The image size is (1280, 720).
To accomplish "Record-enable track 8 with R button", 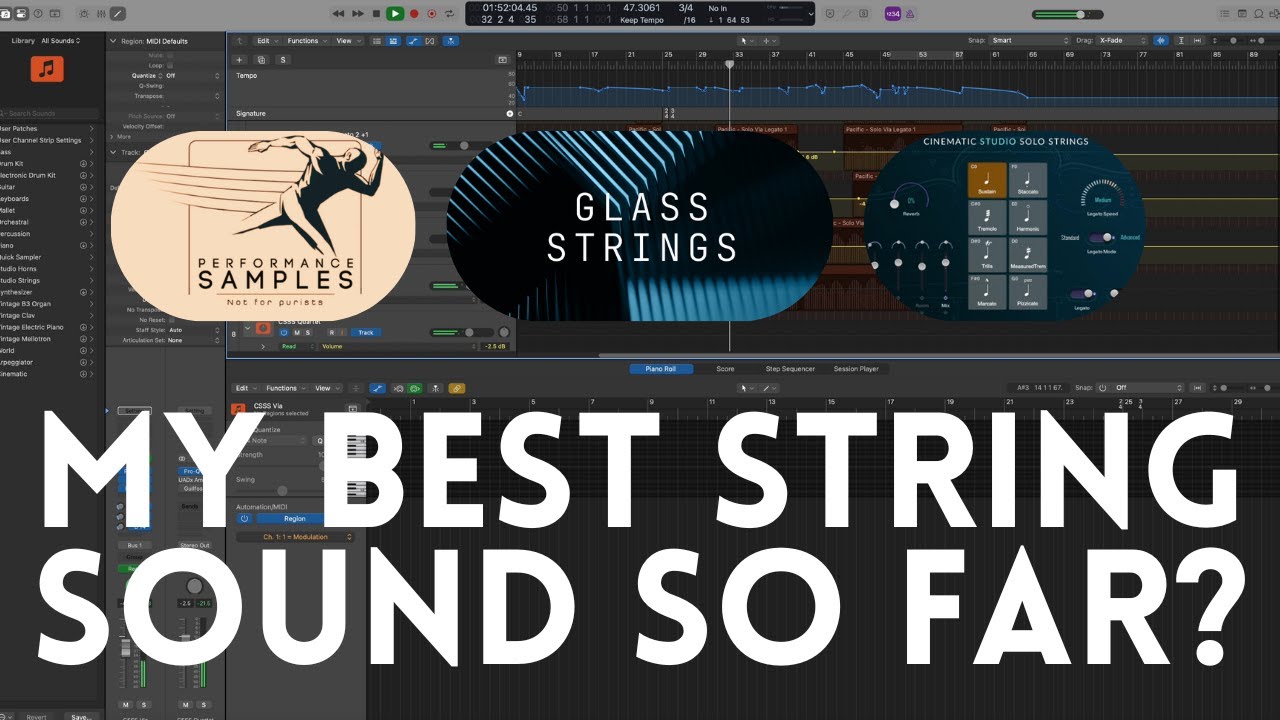I will click(x=331, y=332).
